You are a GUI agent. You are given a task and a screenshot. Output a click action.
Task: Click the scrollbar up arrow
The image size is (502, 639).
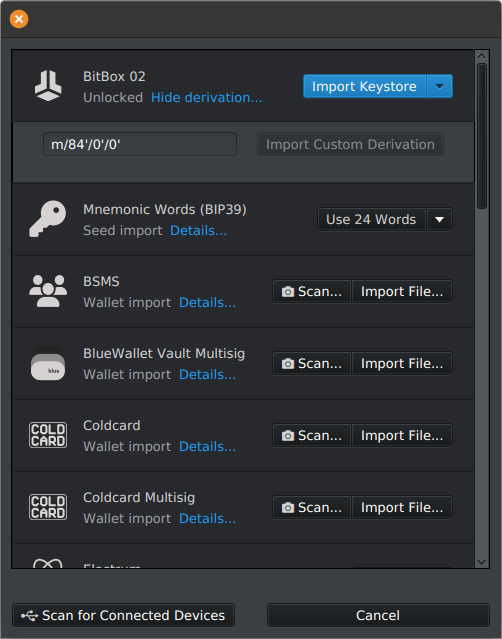click(482, 56)
